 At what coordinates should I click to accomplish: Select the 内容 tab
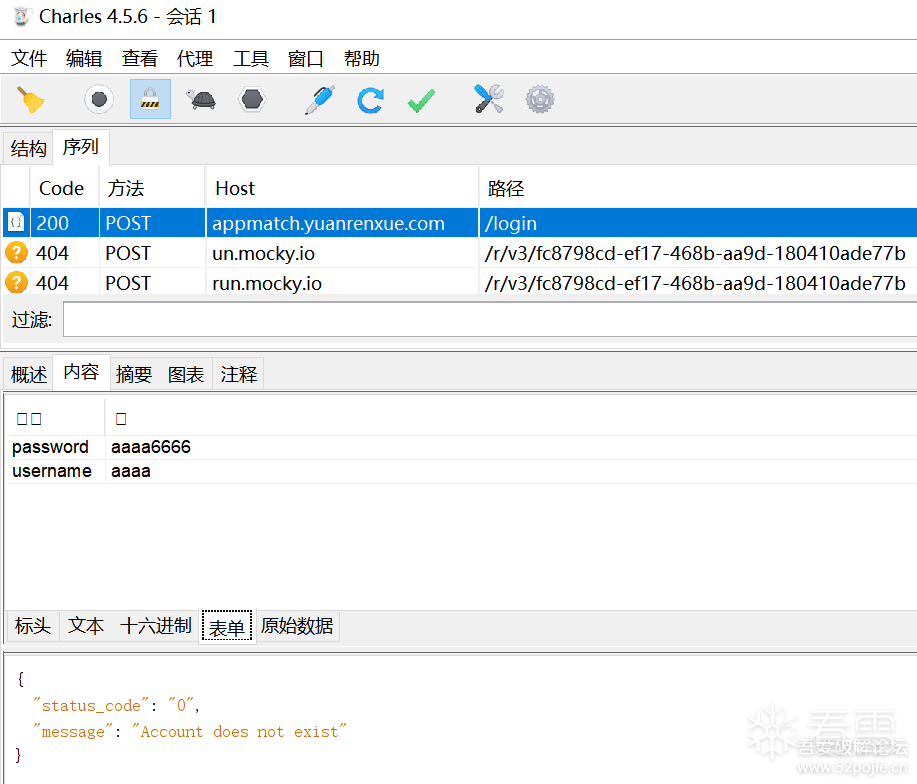click(81, 372)
